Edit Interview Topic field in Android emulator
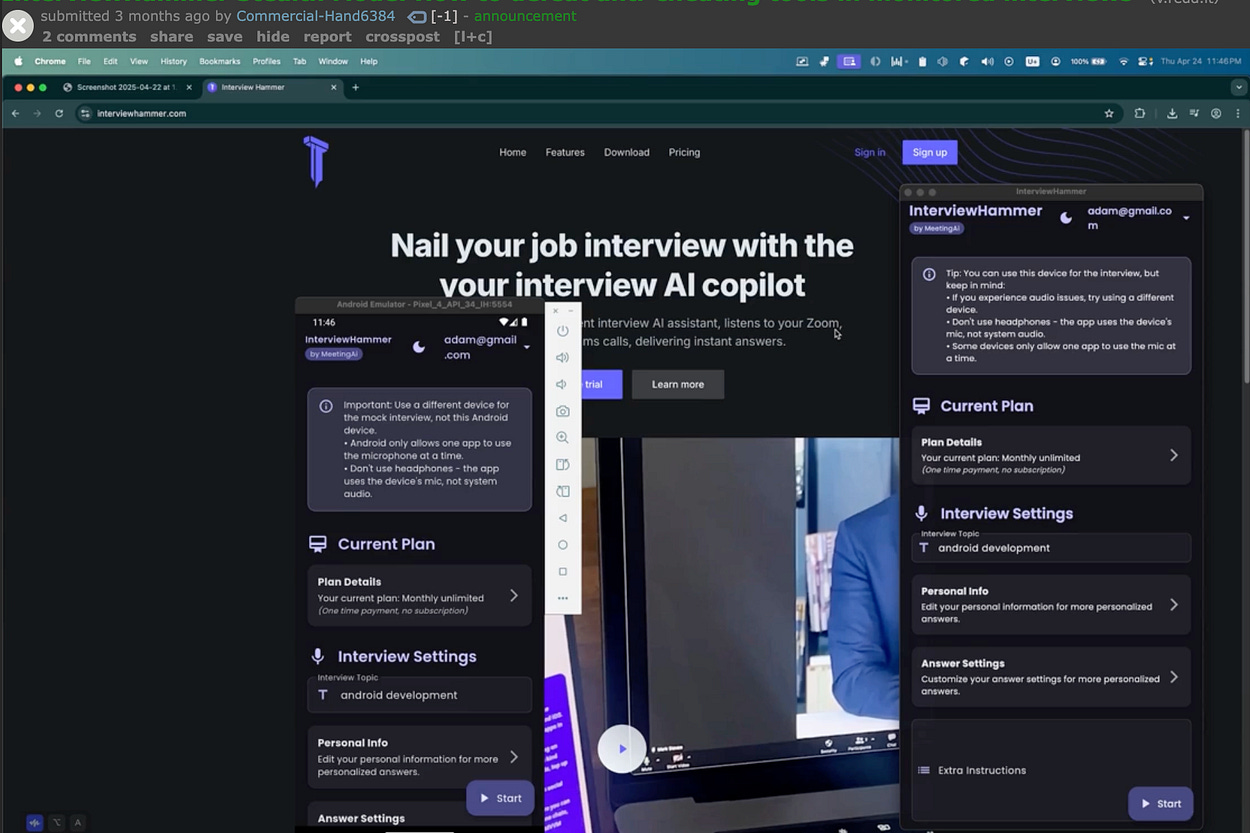 [419, 695]
